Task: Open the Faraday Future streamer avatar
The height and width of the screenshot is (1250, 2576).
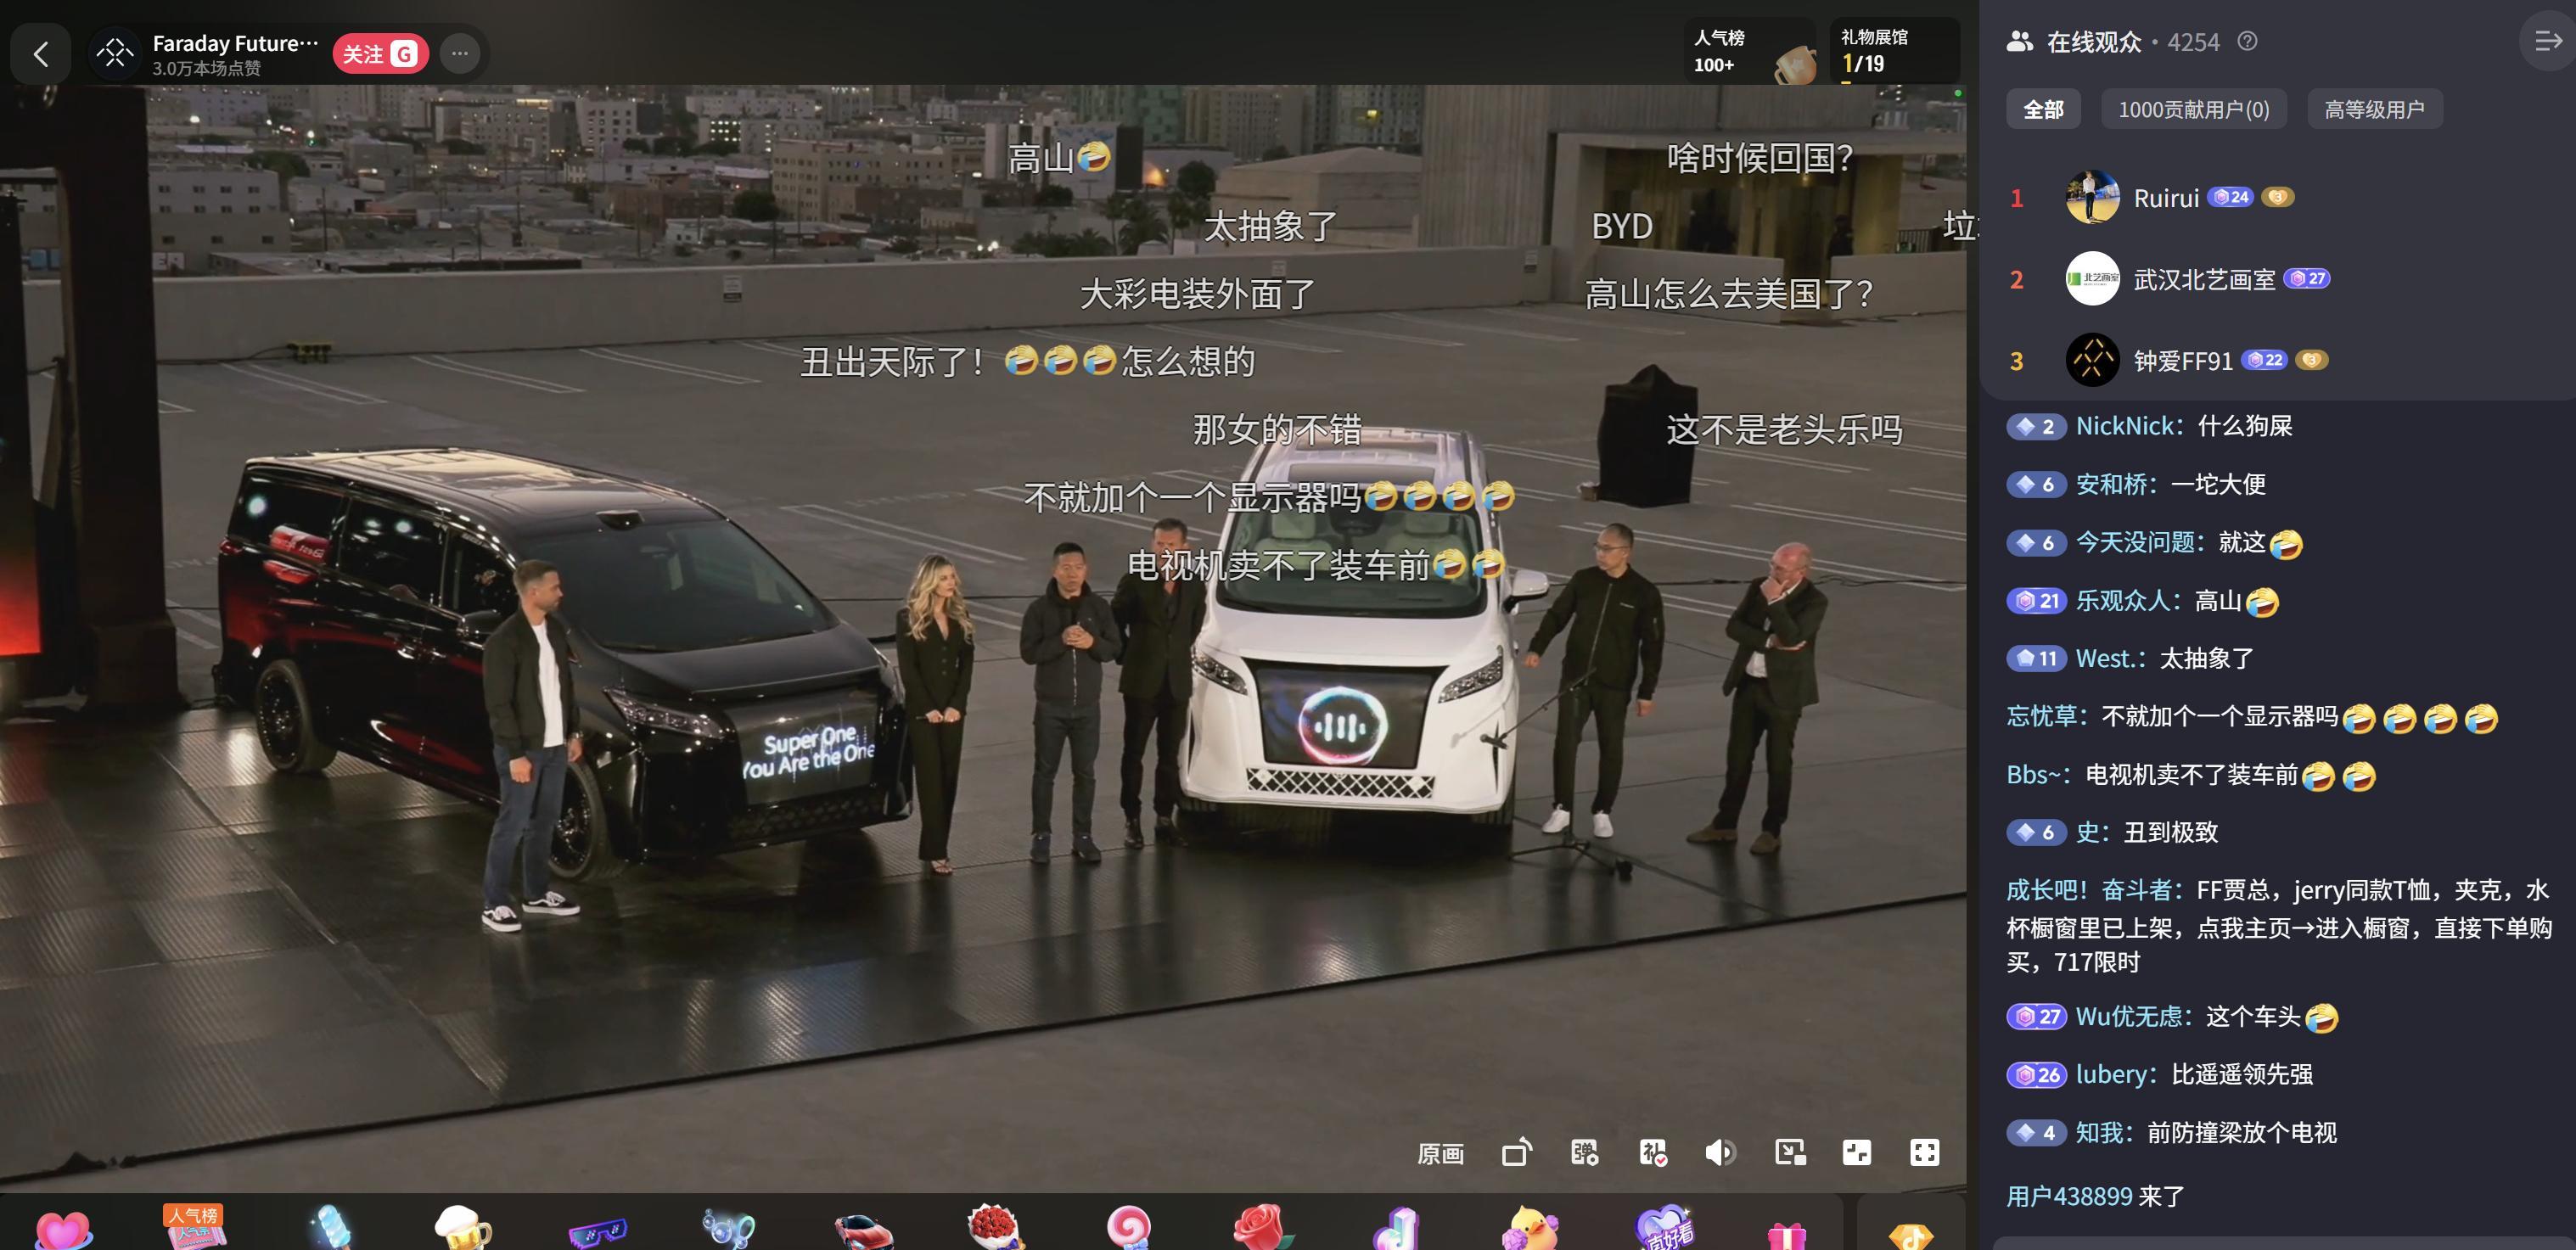Action: point(115,53)
